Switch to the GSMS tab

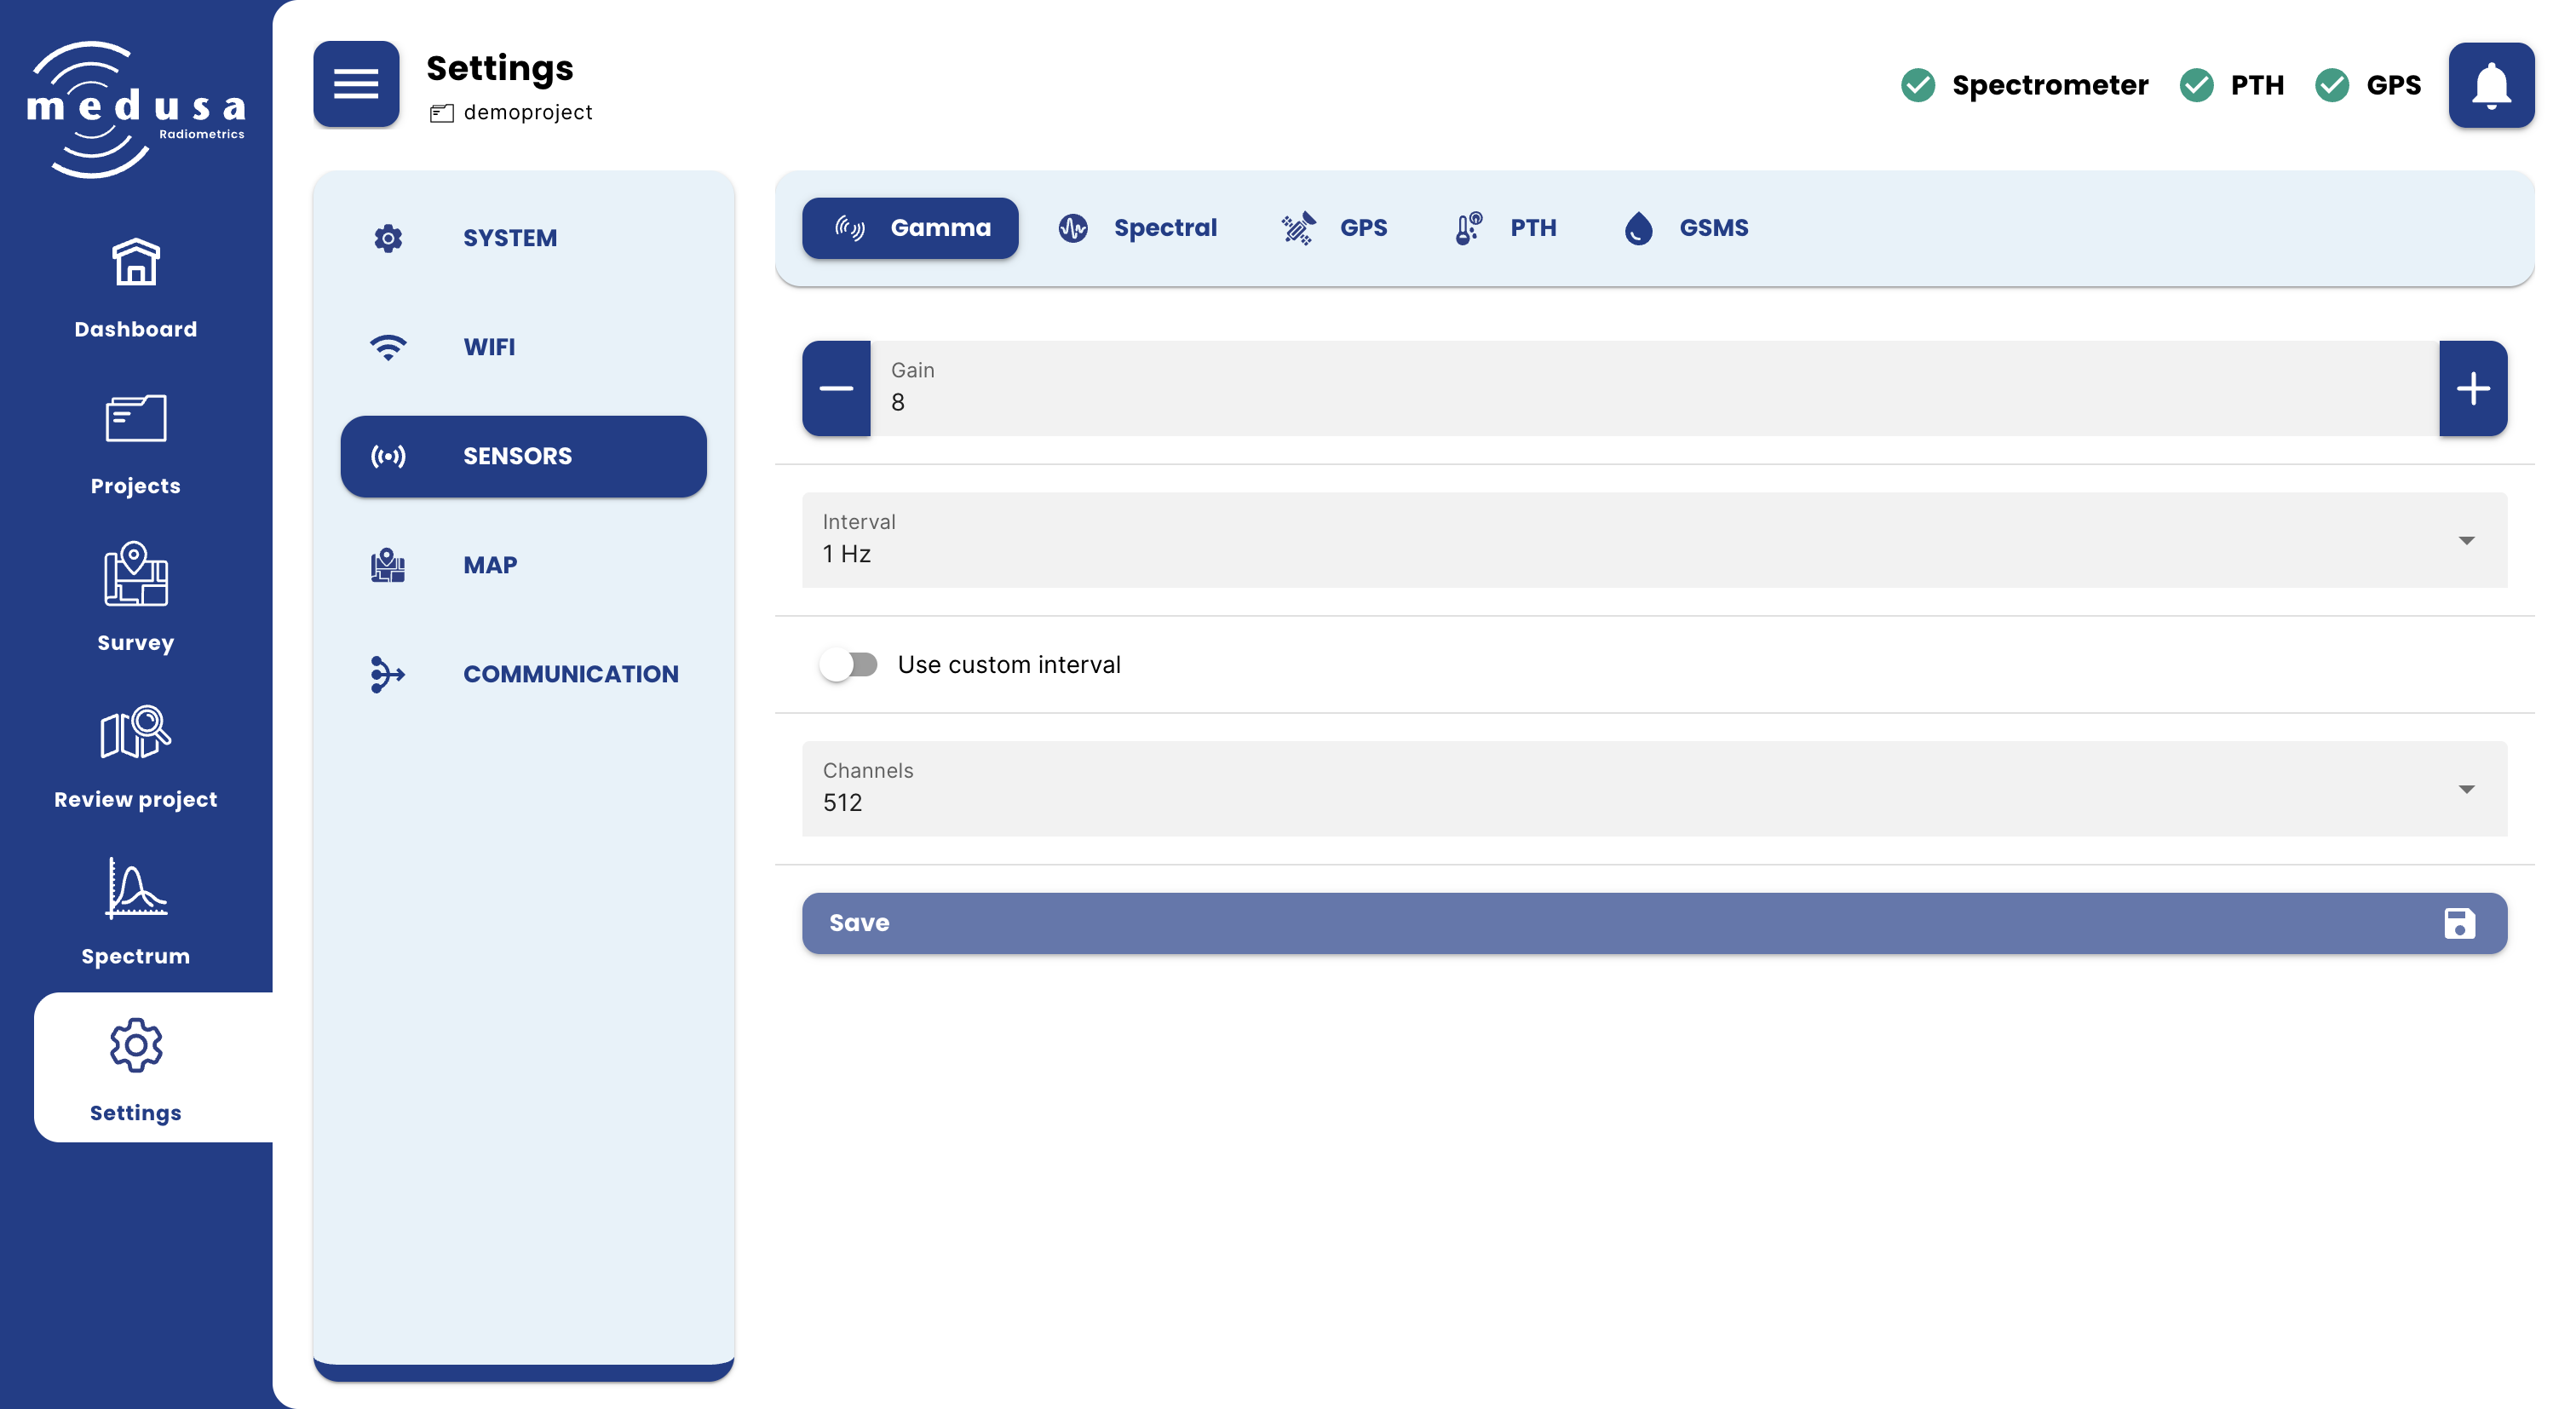[x=1687, y=228]
